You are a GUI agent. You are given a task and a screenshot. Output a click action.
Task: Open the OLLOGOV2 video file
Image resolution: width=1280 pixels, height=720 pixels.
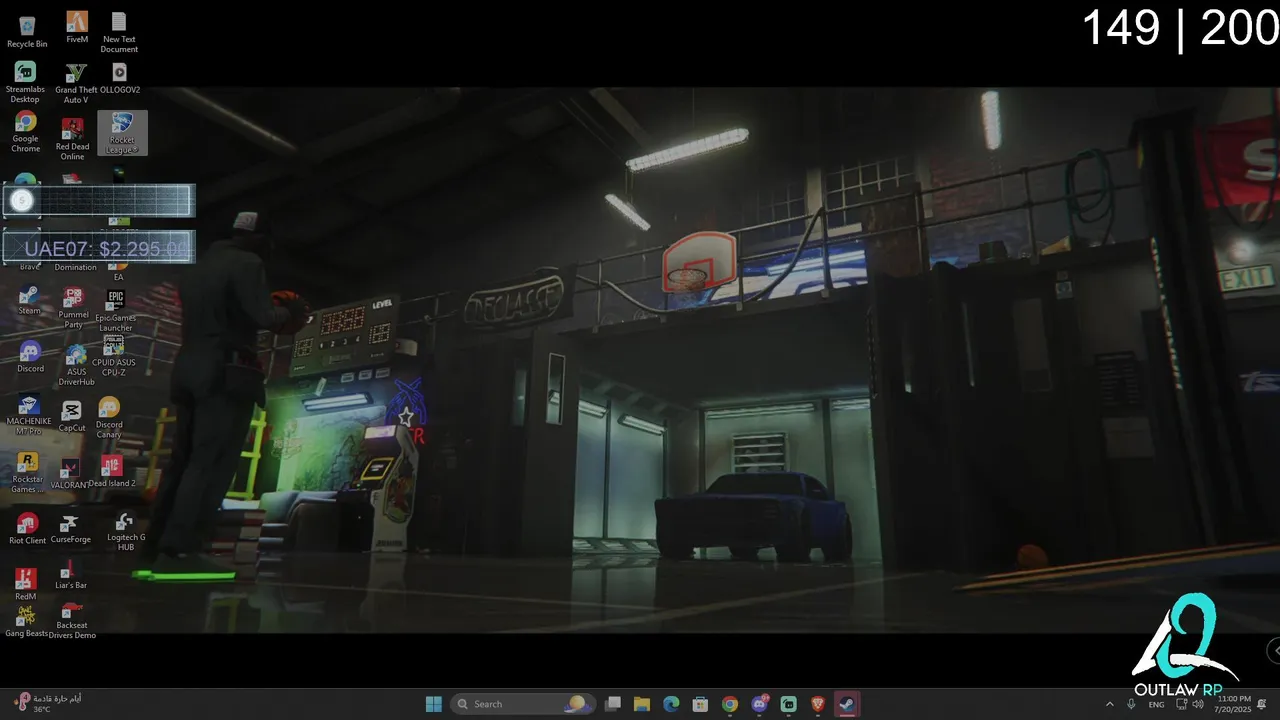tap(119, 78)
